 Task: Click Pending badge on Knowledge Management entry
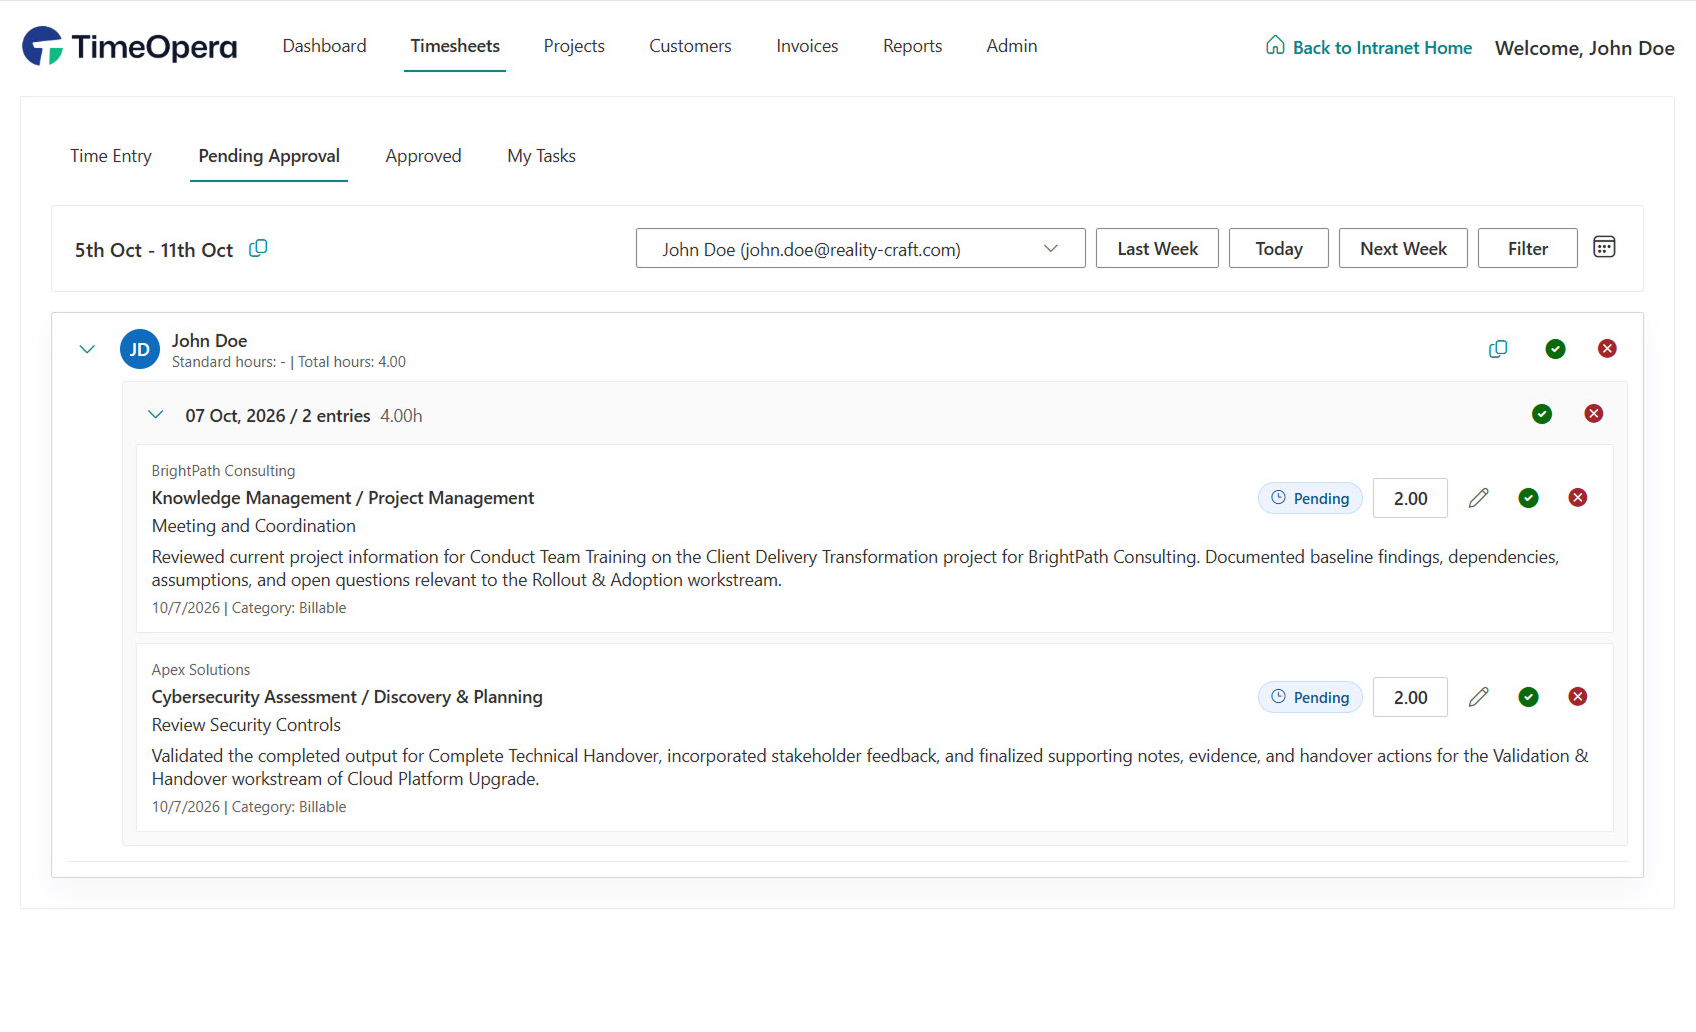click(x=1310, y=498)
